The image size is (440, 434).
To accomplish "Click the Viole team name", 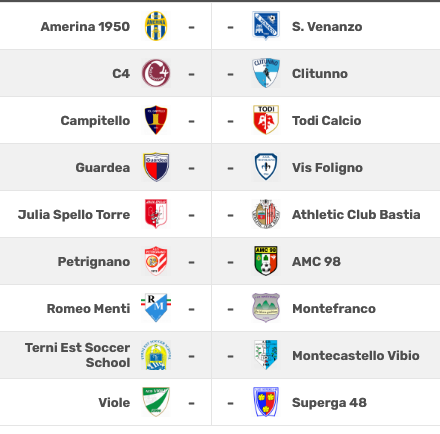I will pyautogui.click(x=114, y=403).
